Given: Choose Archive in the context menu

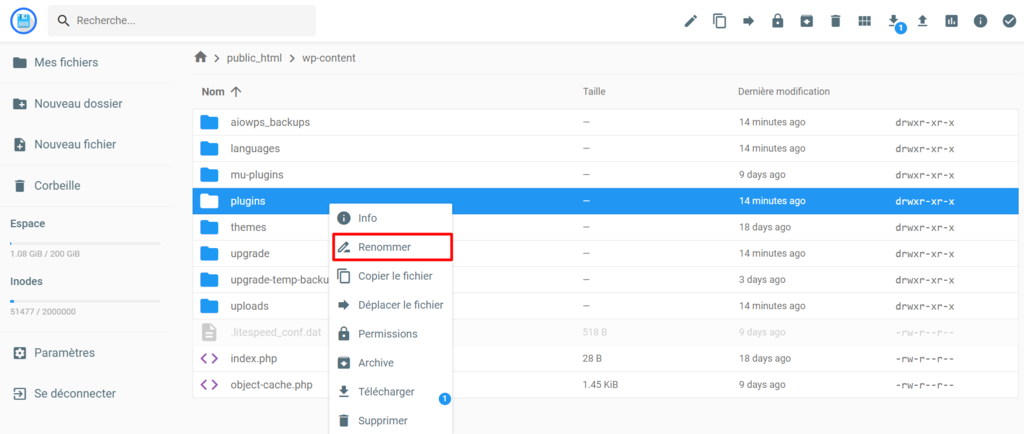Looking at the screenshot, I should [x=391, y=363].
